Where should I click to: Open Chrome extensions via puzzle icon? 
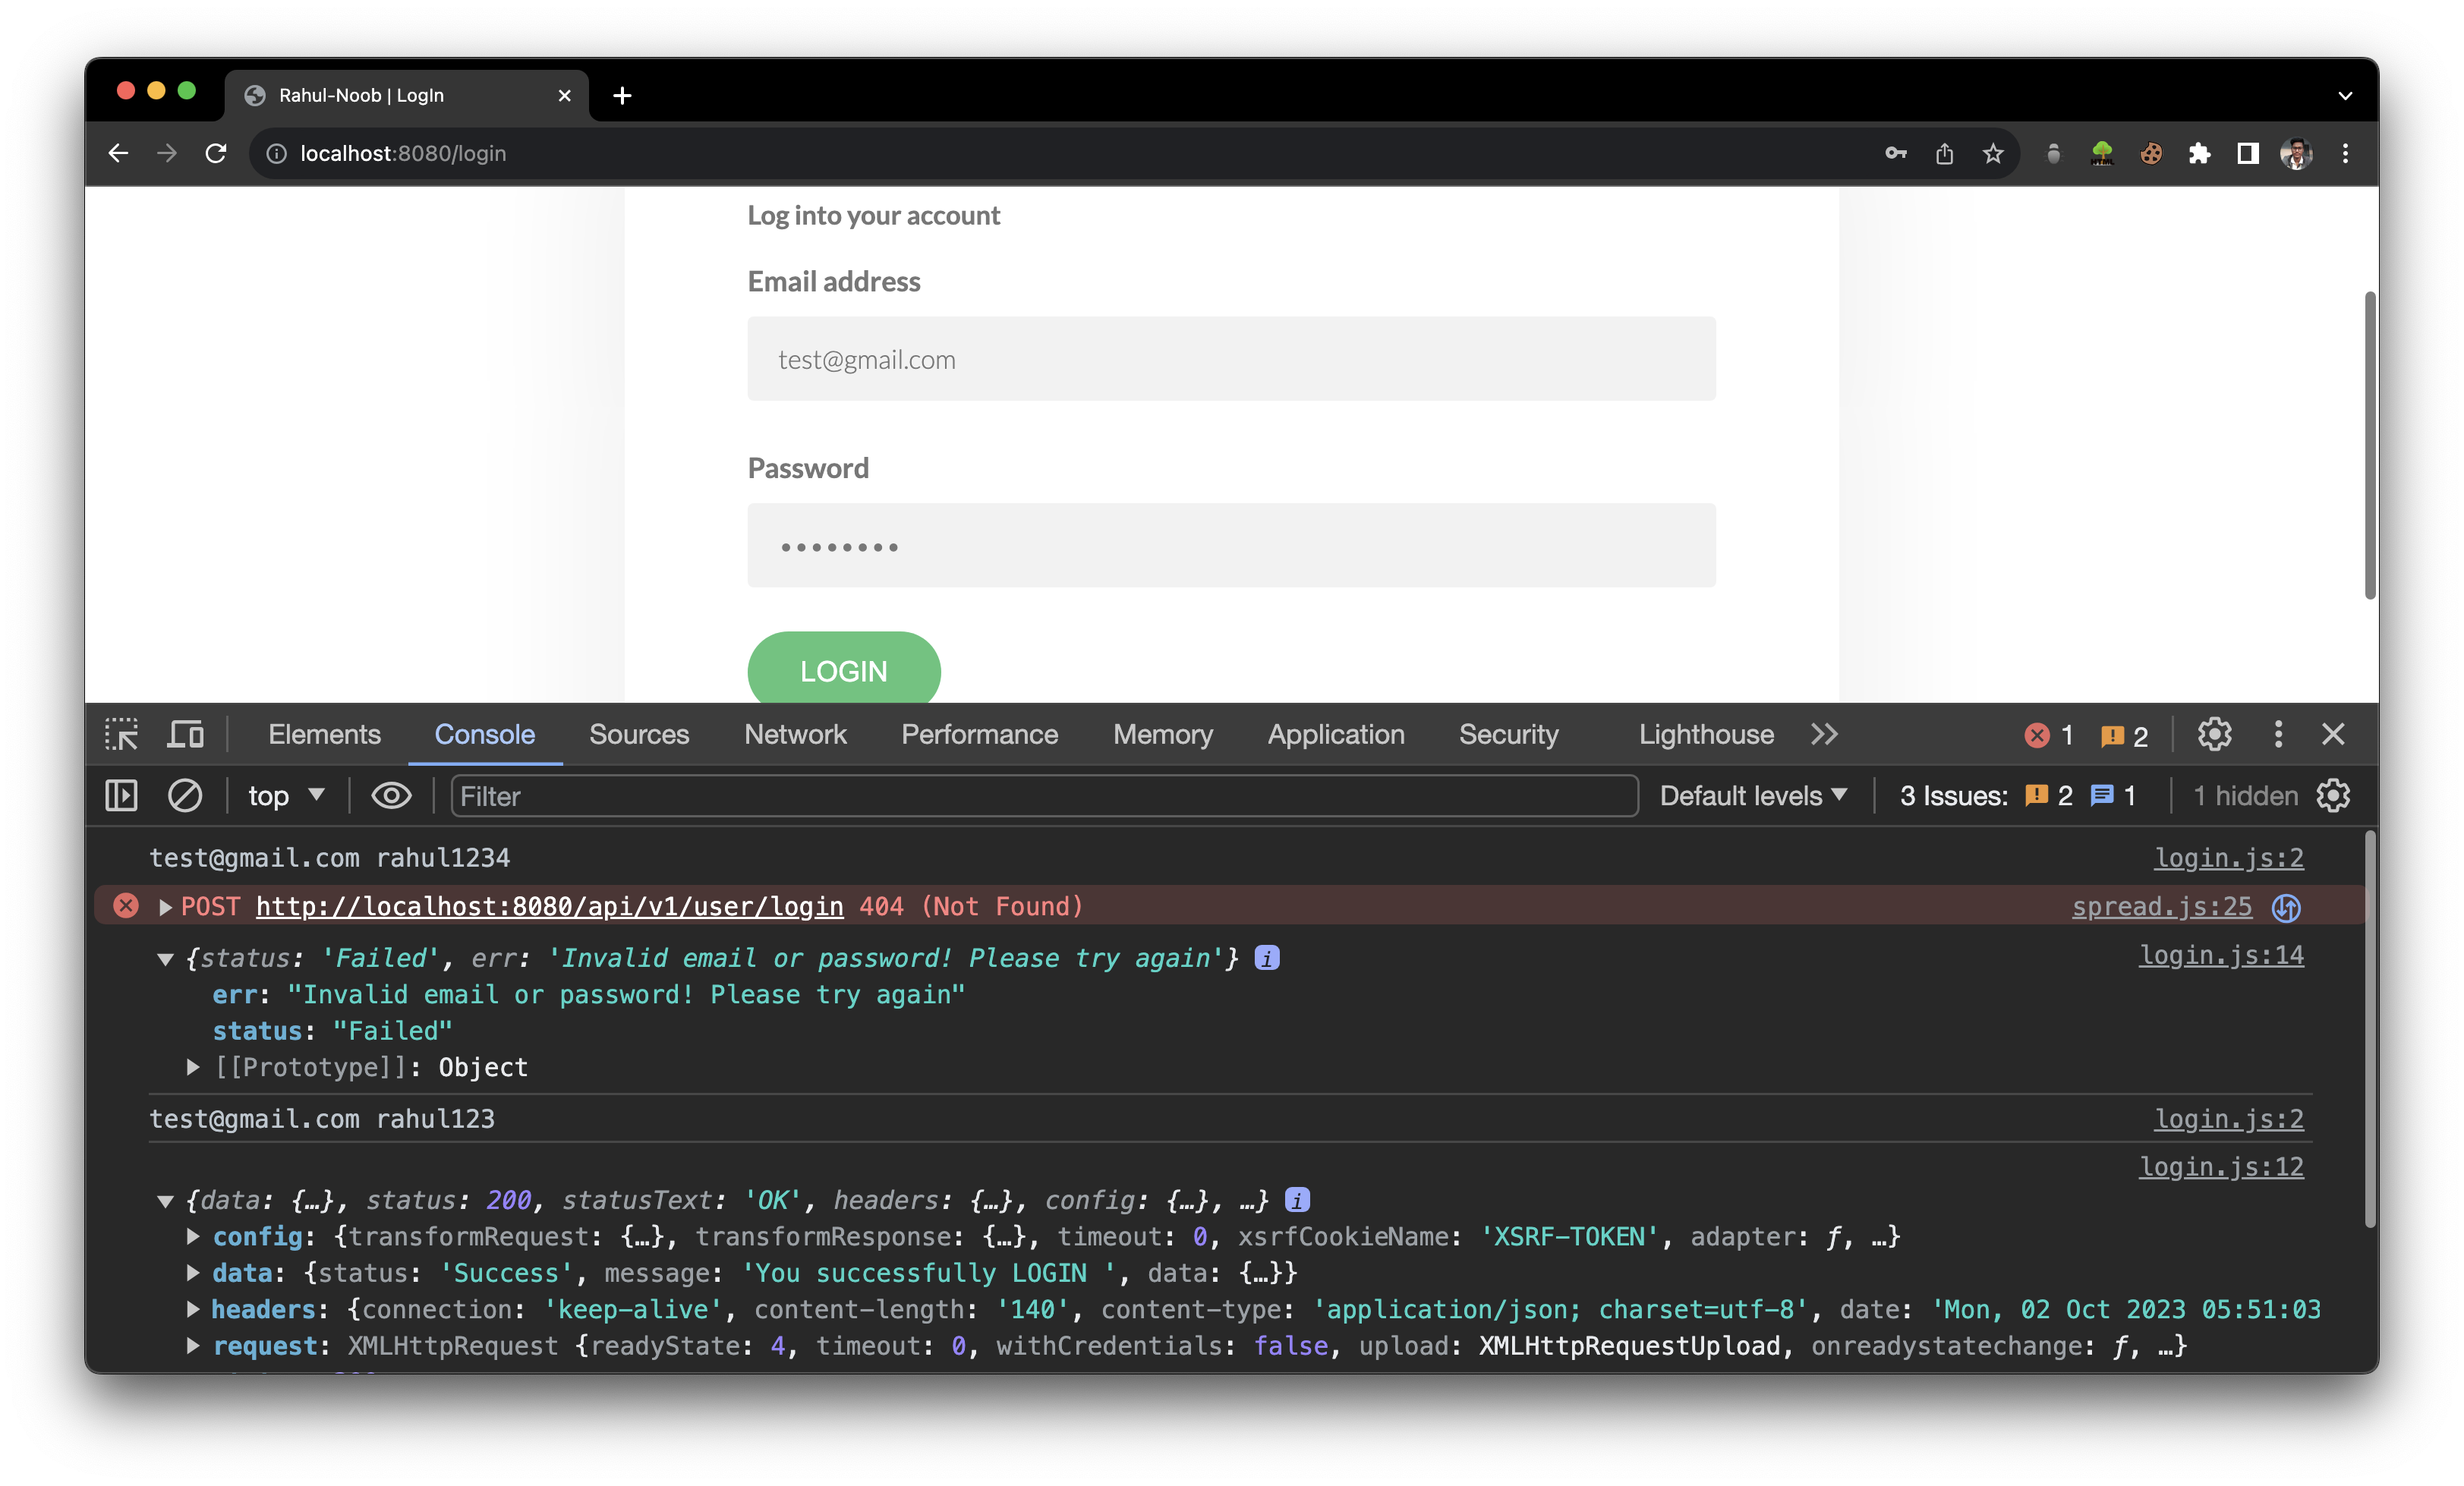pos(2200,153)
